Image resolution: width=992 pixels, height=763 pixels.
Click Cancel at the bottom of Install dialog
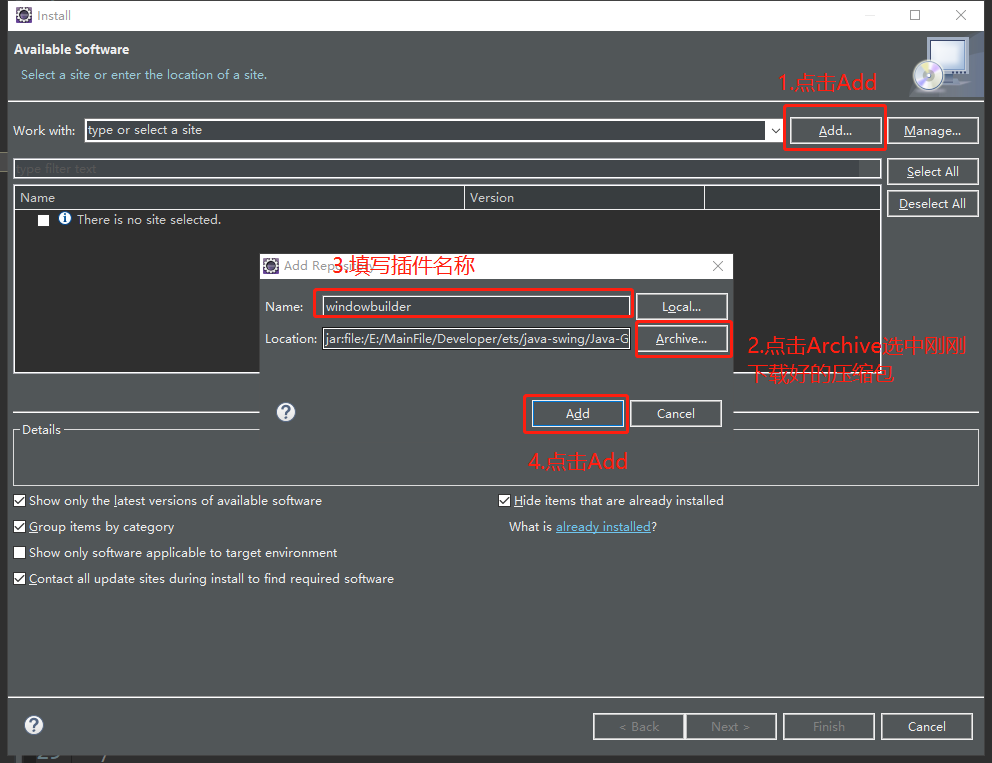(x=927, y=726)
